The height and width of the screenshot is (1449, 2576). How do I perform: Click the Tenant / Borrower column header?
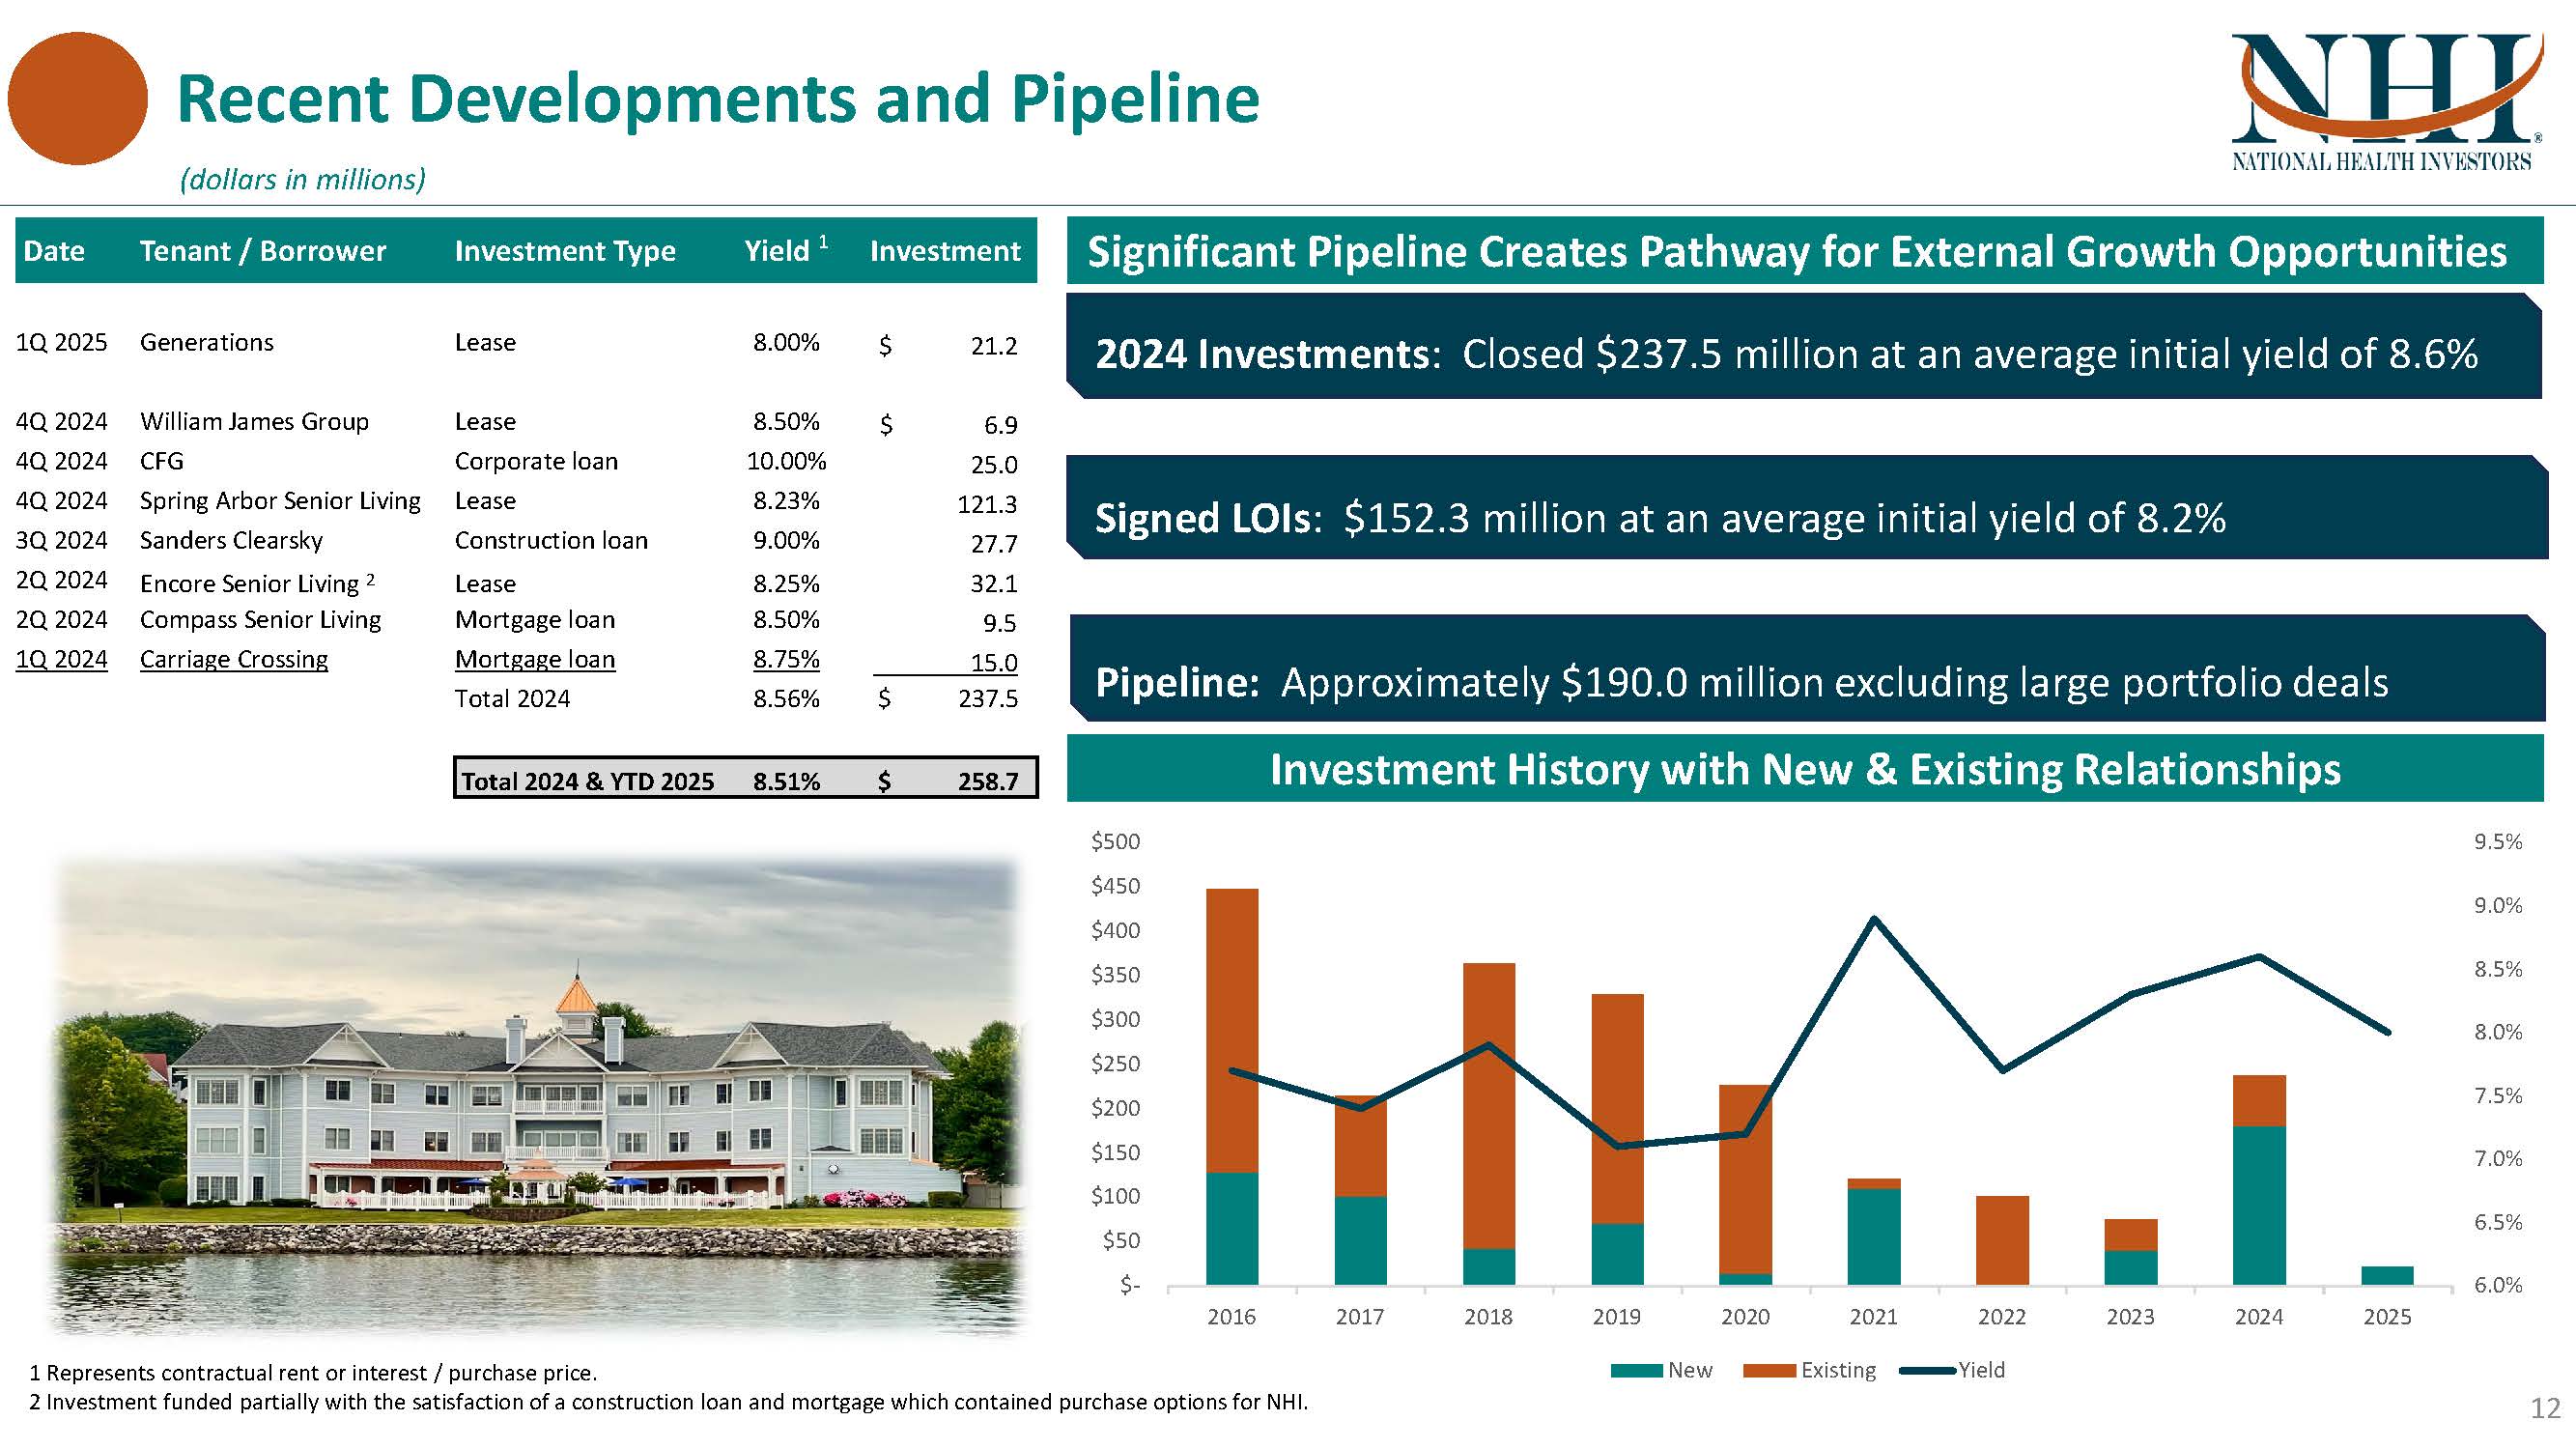(262, 251)
